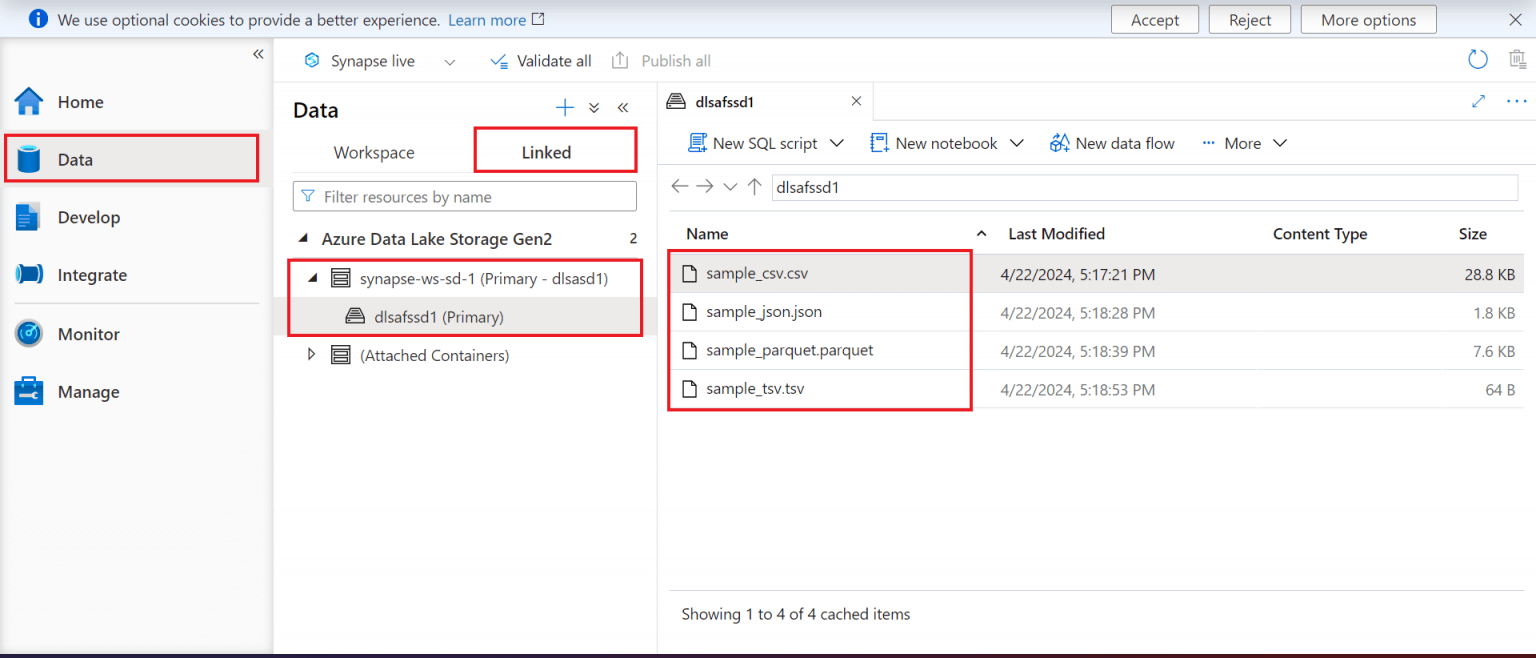Open the Synapse live dropdown
The width and height of the screenshot is (1536, 658).
449,62
